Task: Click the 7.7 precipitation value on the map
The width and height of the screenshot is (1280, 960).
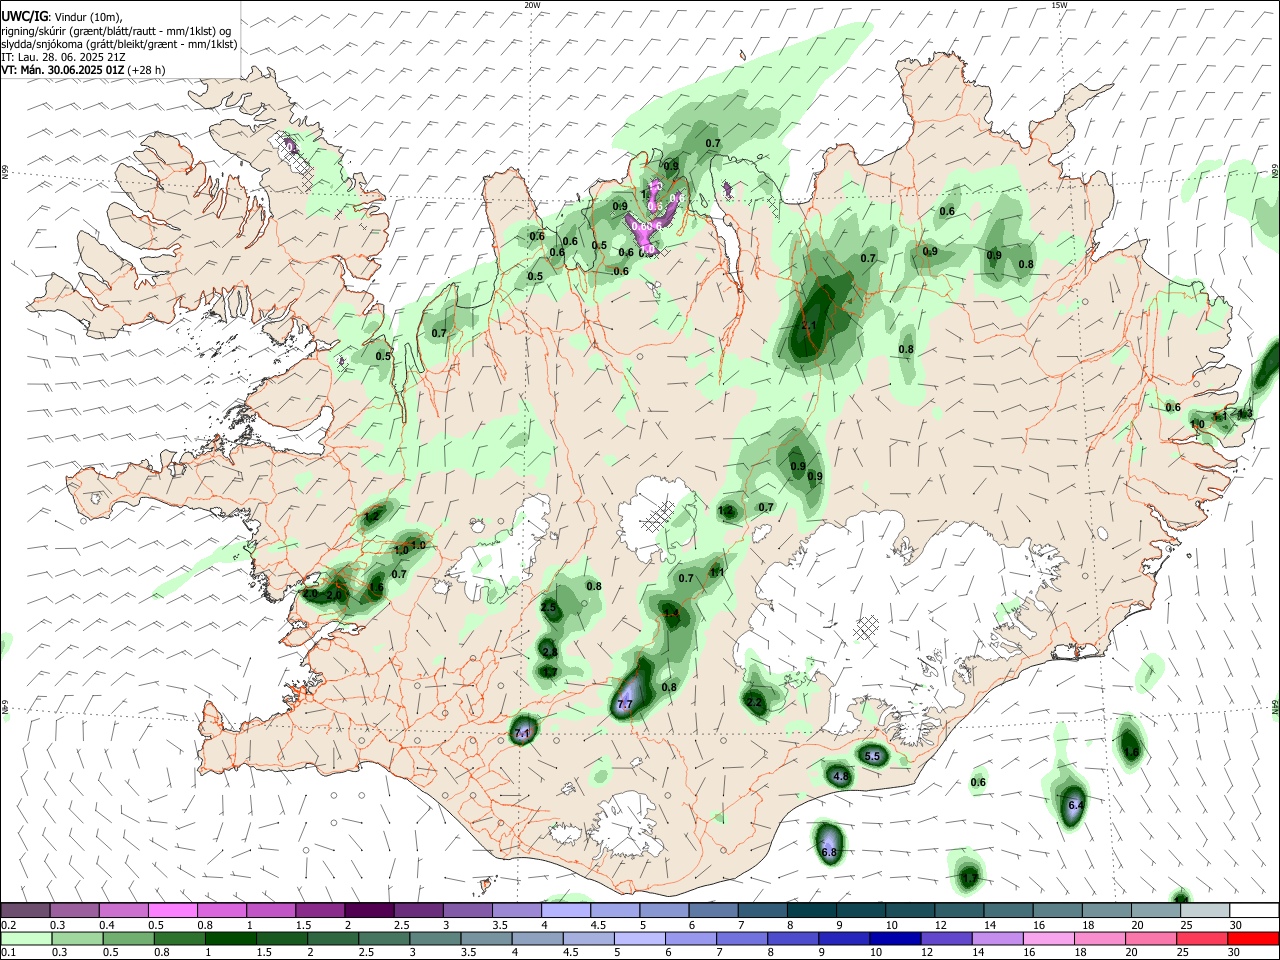Action: tap(625, 705)
